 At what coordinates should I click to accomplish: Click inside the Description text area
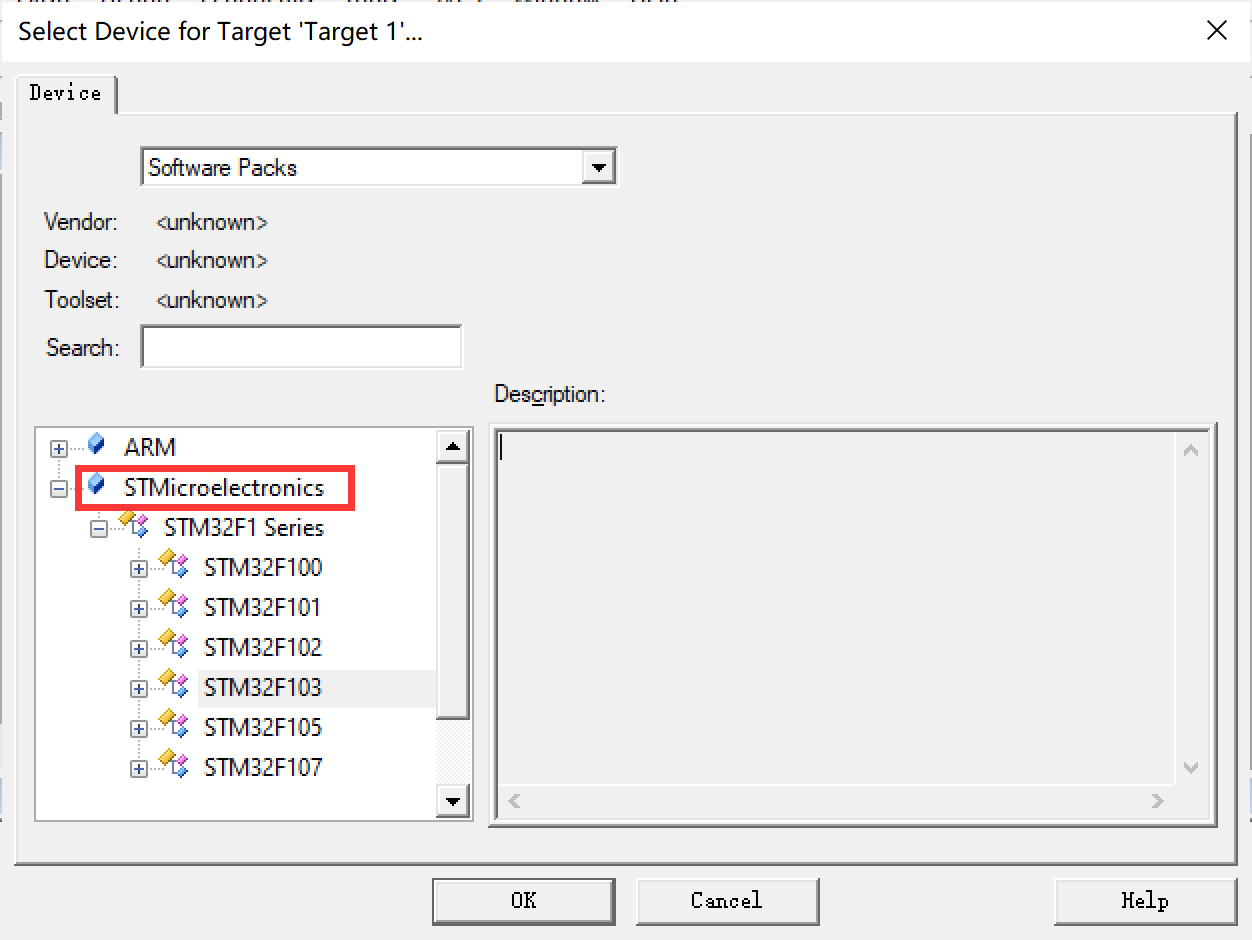(836, 608)
